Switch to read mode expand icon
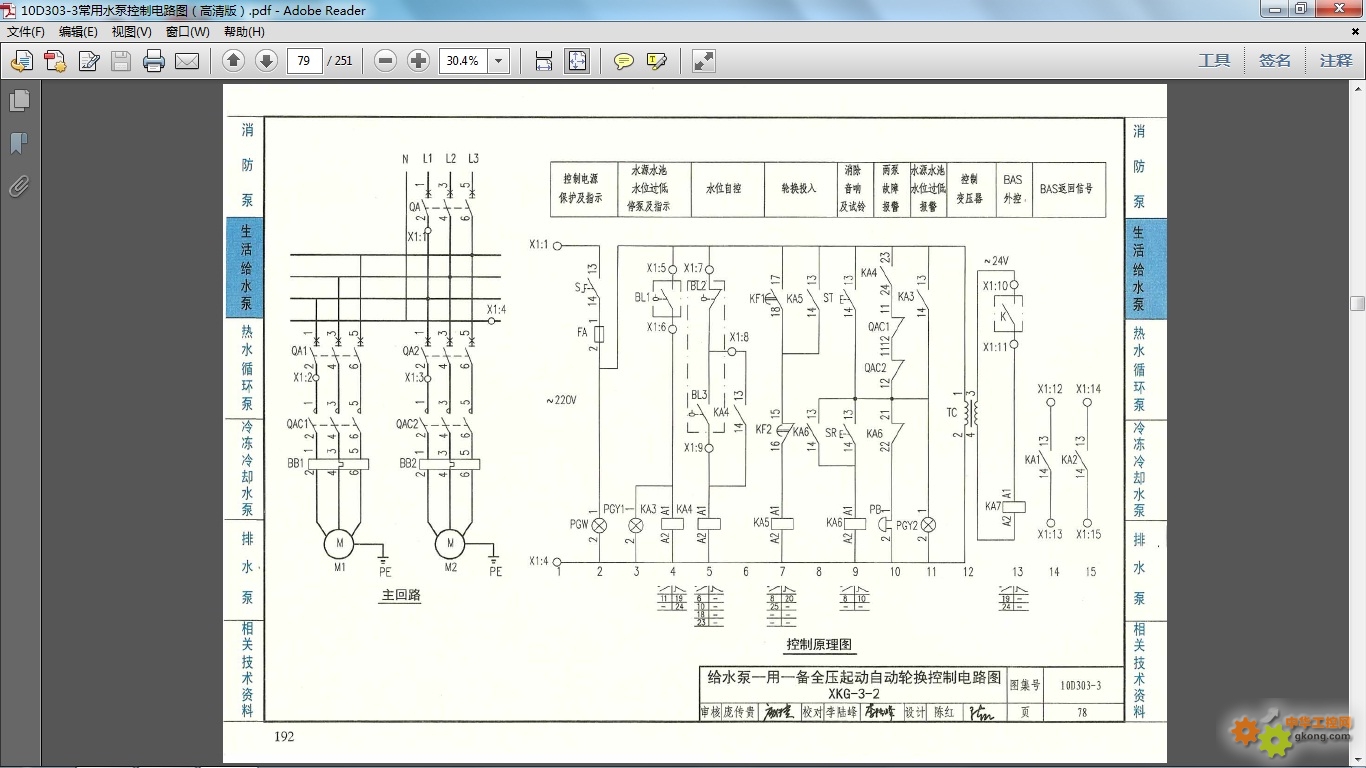This screenshot has height=768, width=1366. pyautogui.click(x=704, y=61)
